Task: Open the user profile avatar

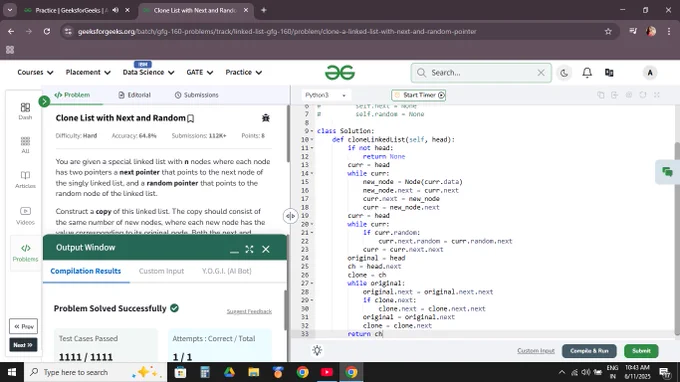Action: (650, 73)
